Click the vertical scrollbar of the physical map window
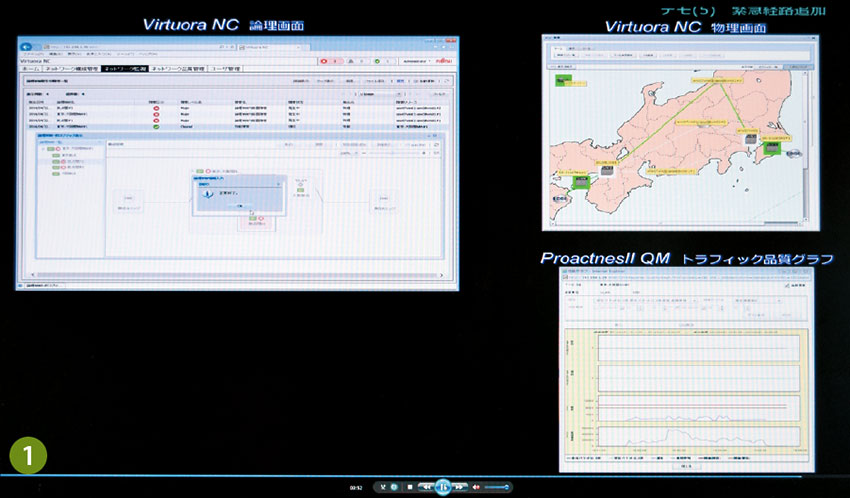850x498 pixels. 806,146
